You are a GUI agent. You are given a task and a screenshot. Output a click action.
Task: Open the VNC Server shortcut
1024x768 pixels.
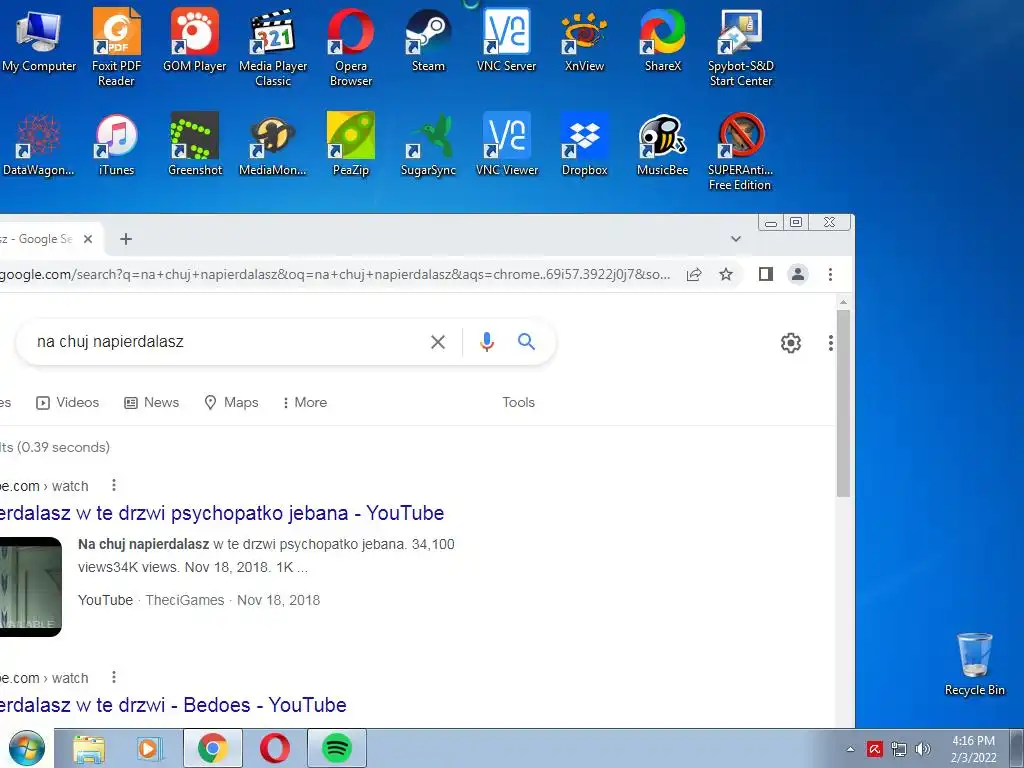coord(506,40)
